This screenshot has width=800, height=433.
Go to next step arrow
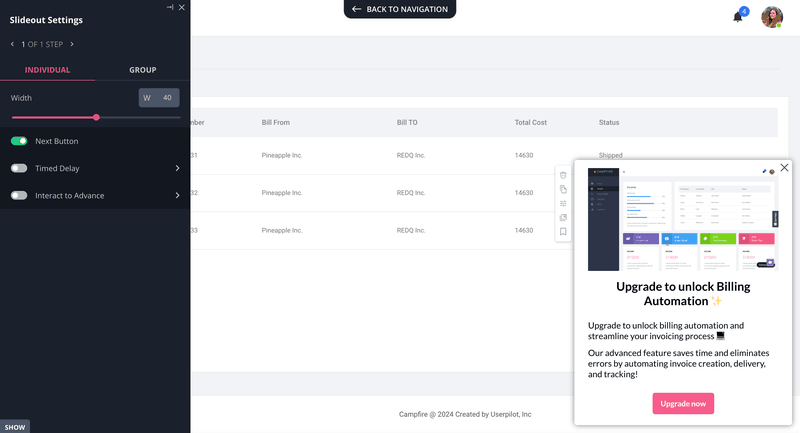tap(72, 44)
